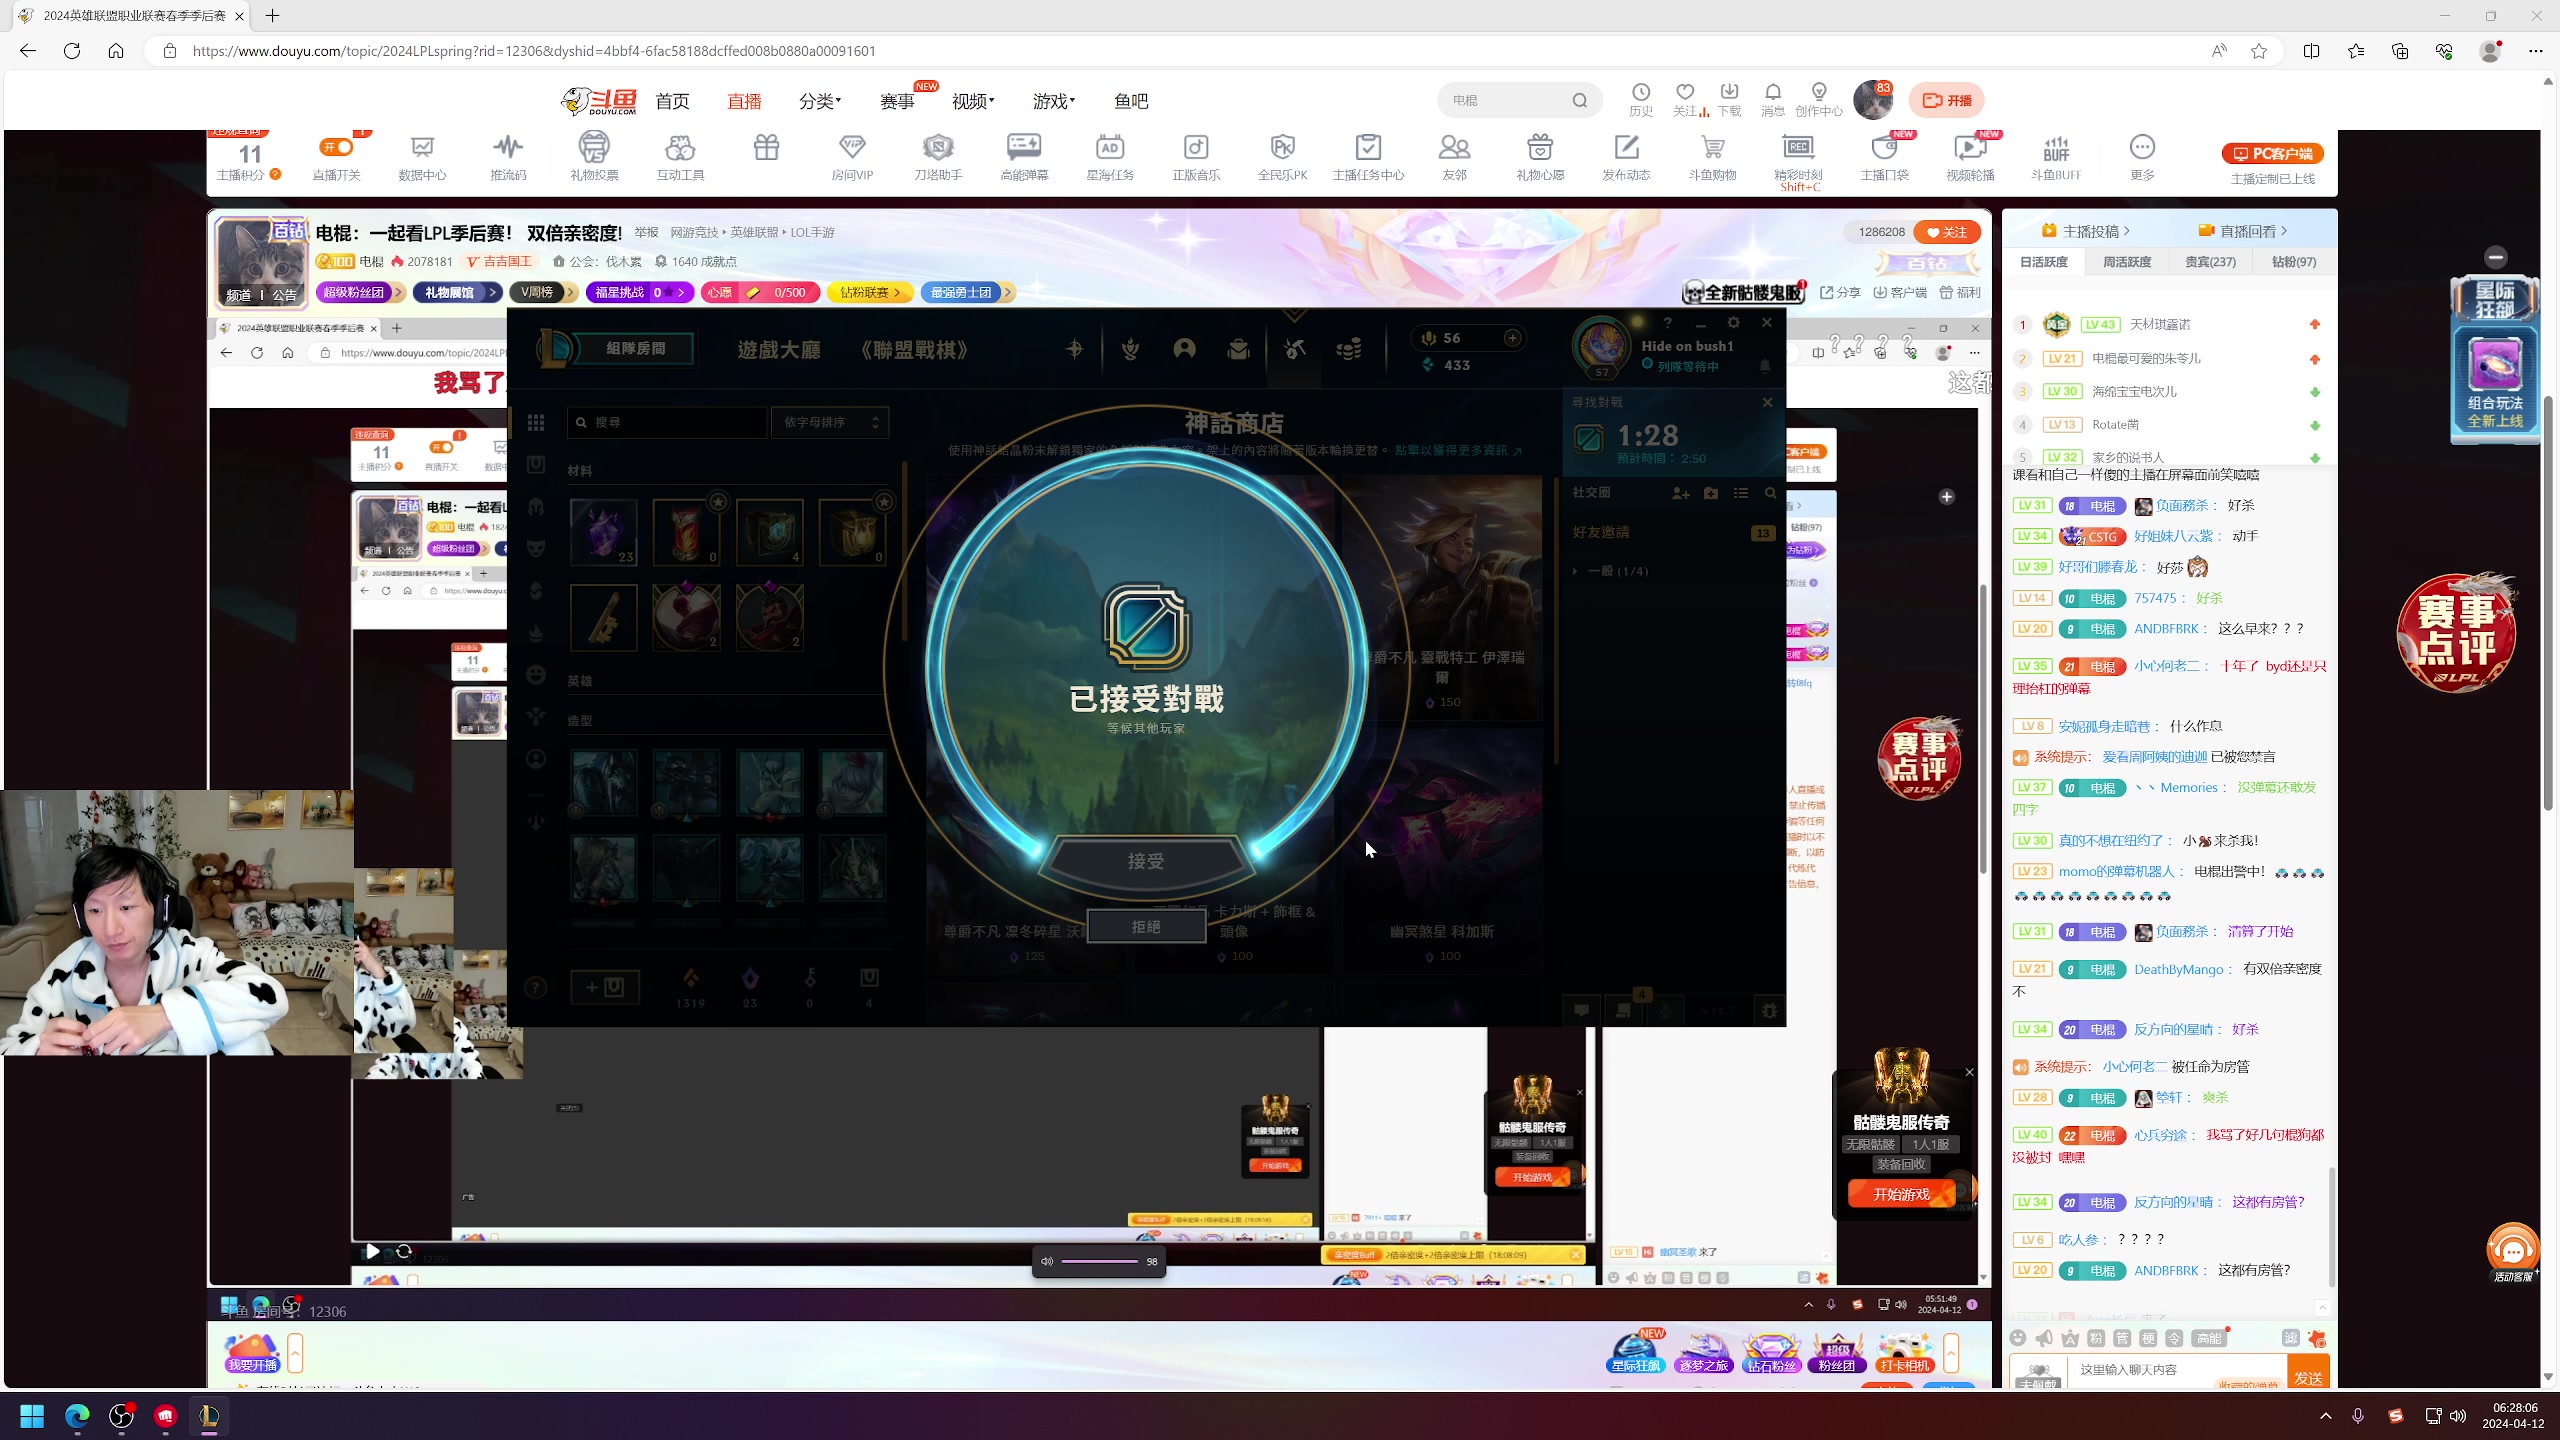The width and height of the screenshot is (2560, 1440).
Task: Click the 开播 start streaming button
Action: (x=1946, y=100)
